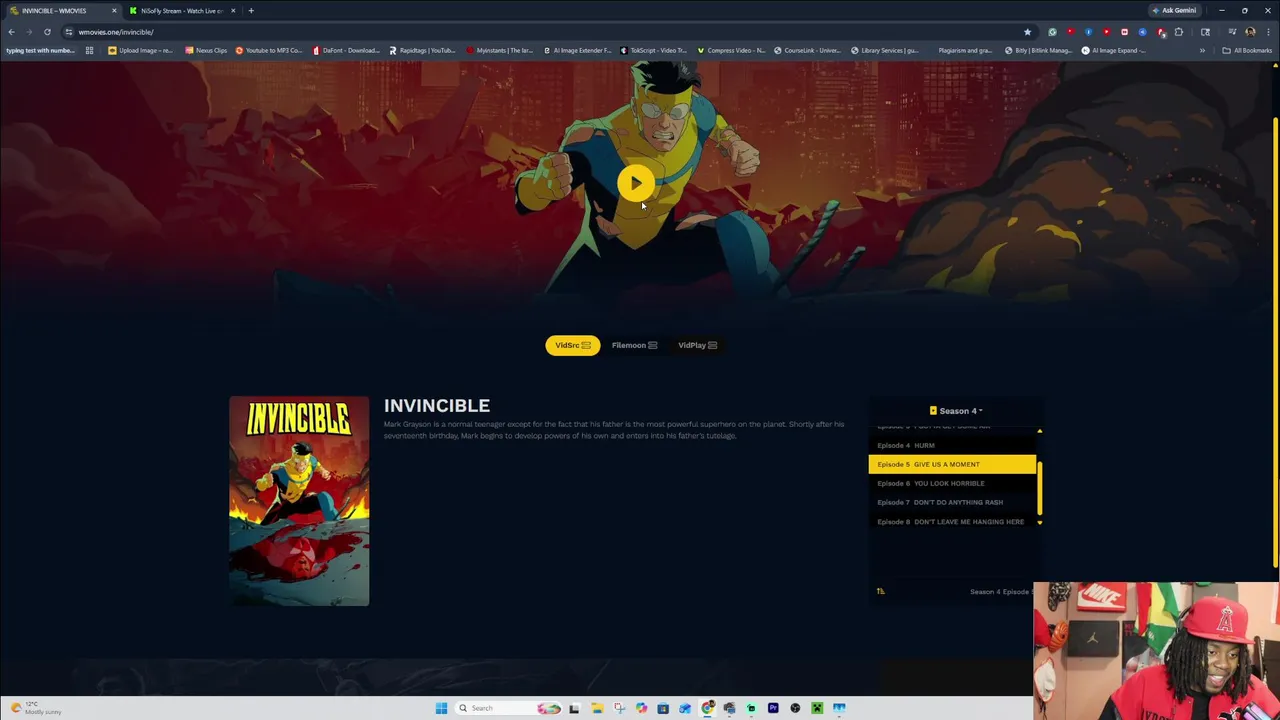Open the CourseLink bookmark
This screenshot has width=1280, height=720.
tap(808, 50)
